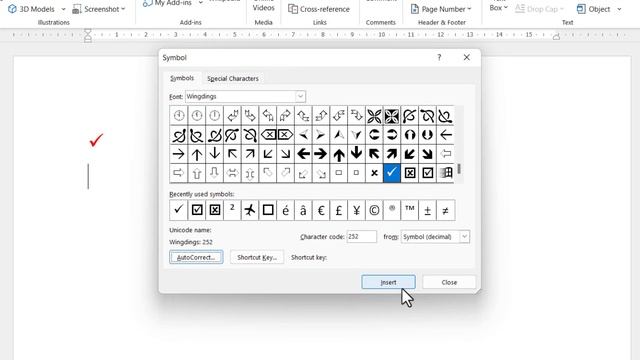
Task: Pick the bold left arrow symbol
Action: tap(303, 154)
